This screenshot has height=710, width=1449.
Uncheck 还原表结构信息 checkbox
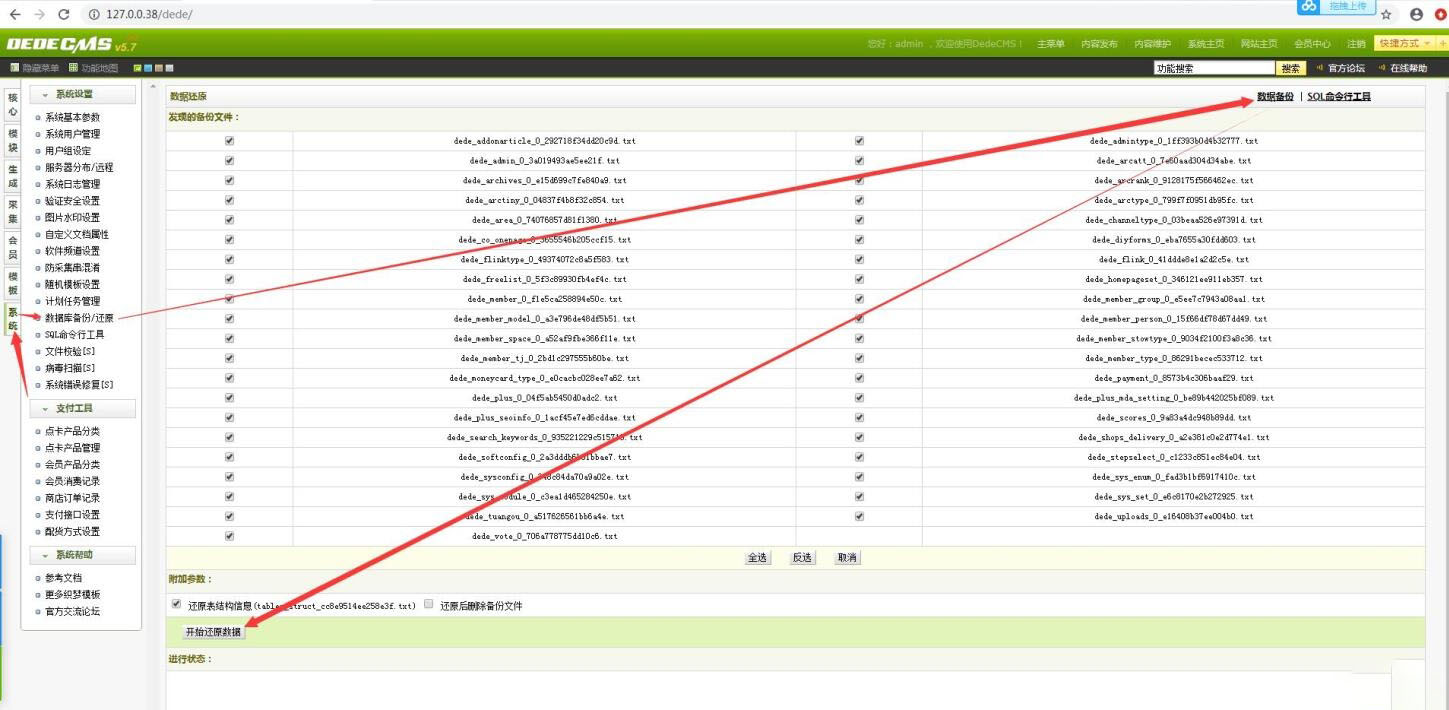pos(177,604)
